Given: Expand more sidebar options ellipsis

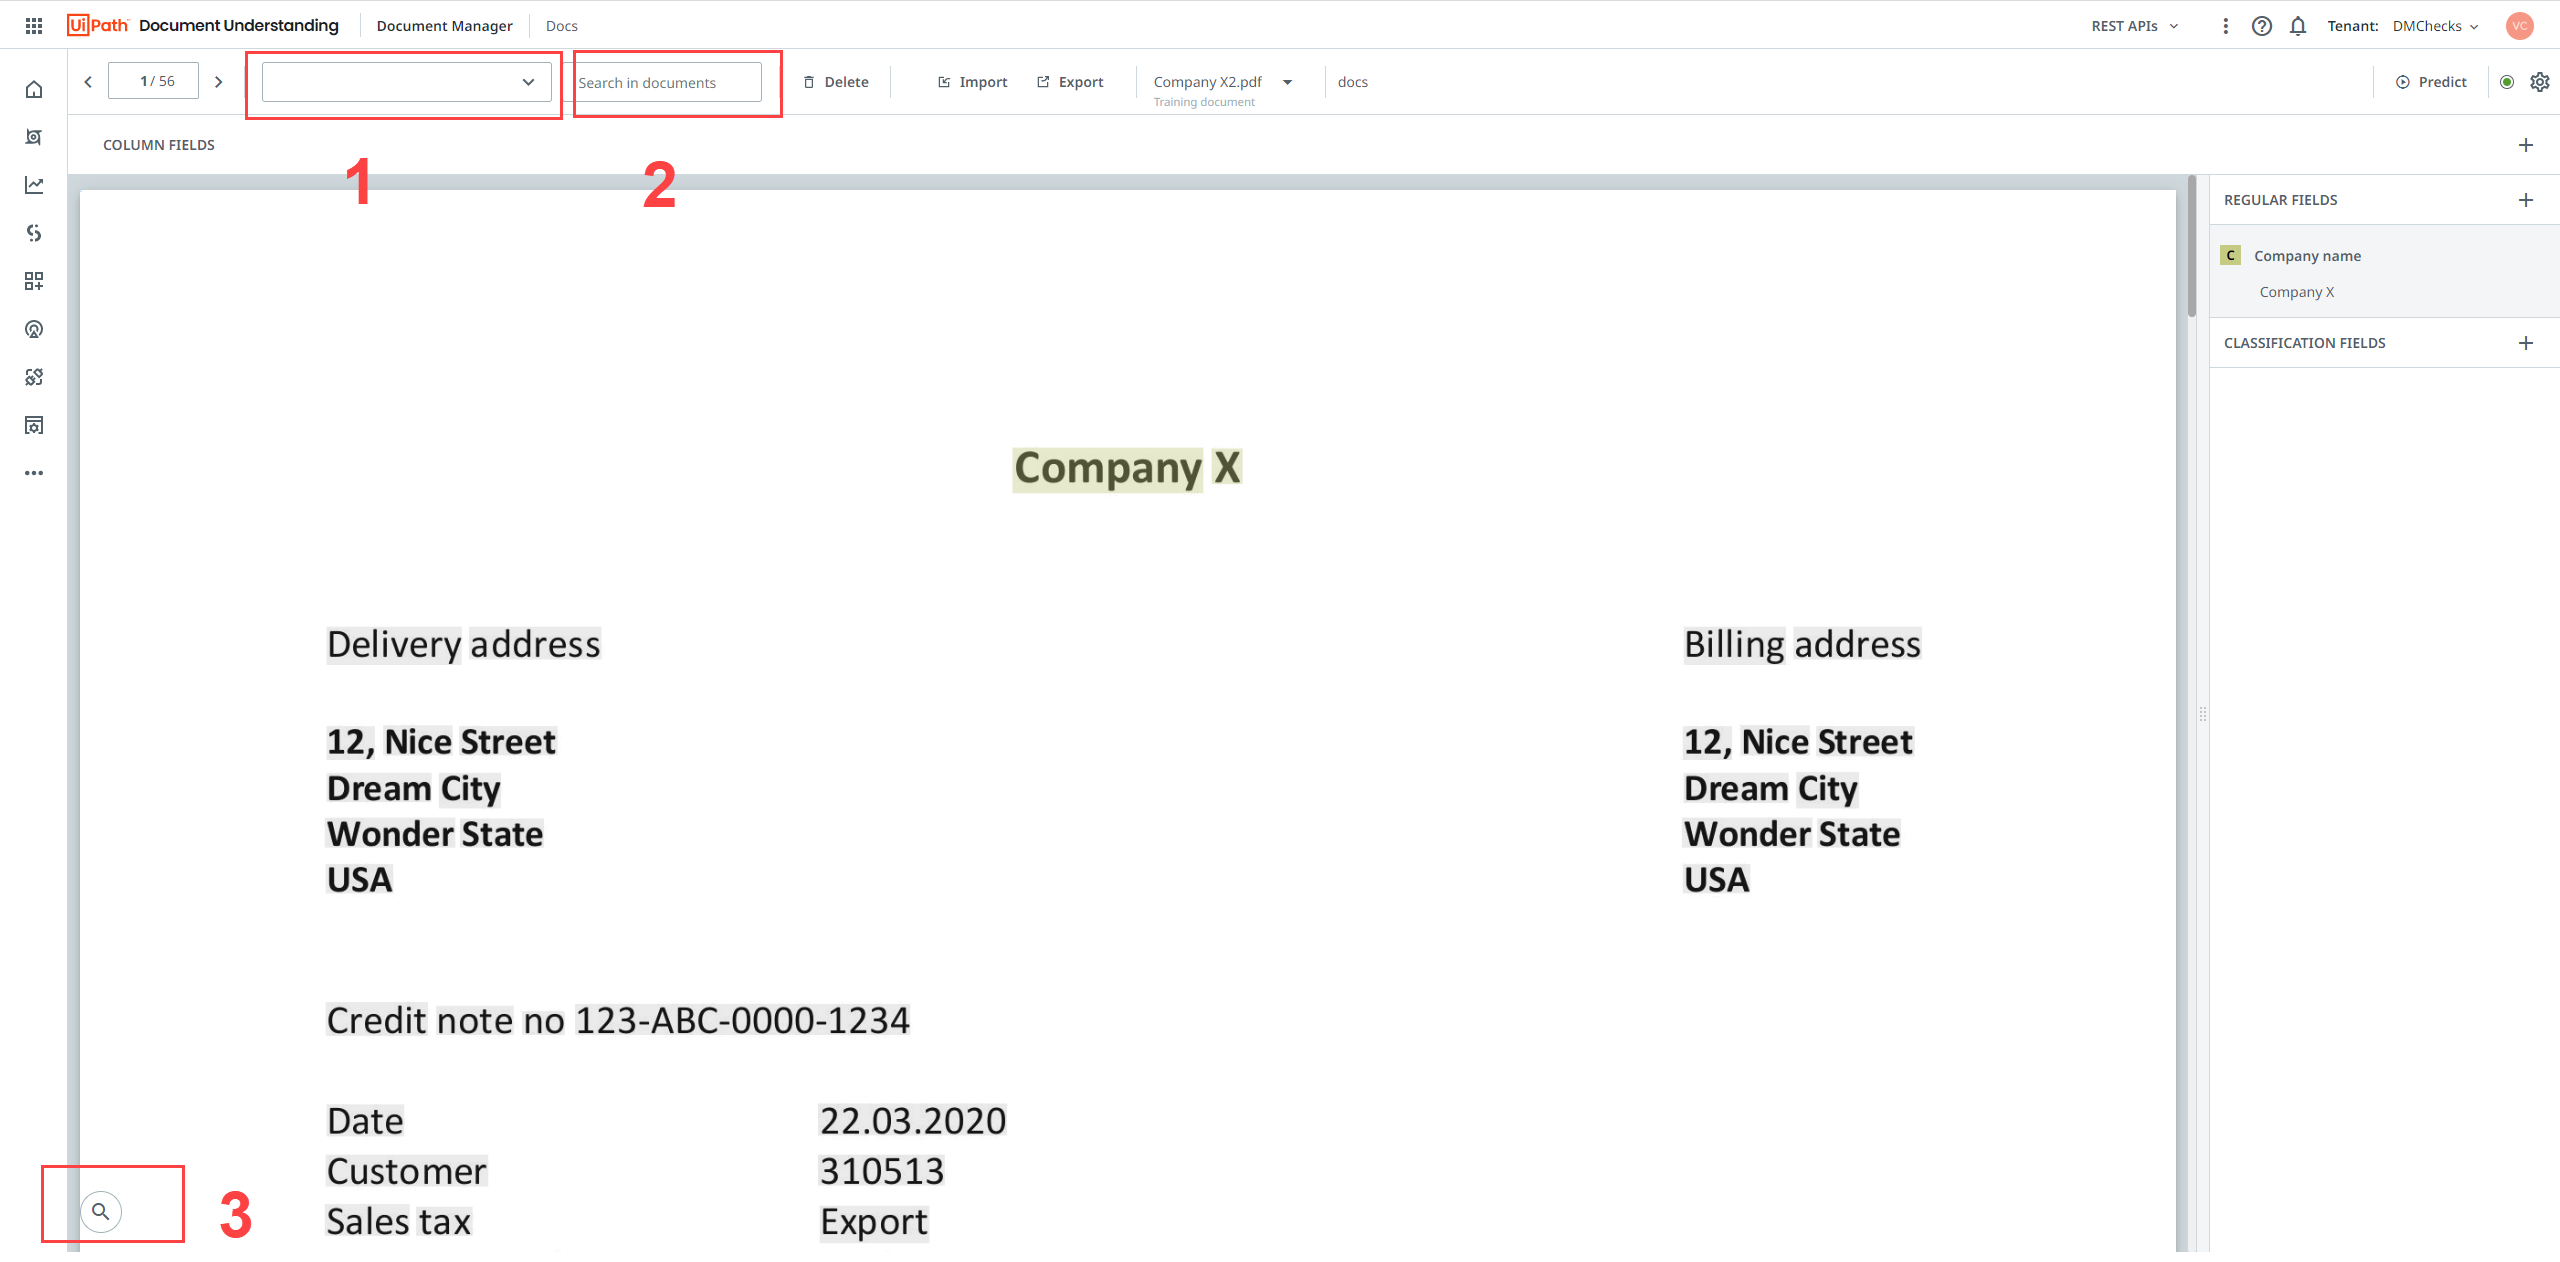Looking at the screenshot, I should point(34,473).
